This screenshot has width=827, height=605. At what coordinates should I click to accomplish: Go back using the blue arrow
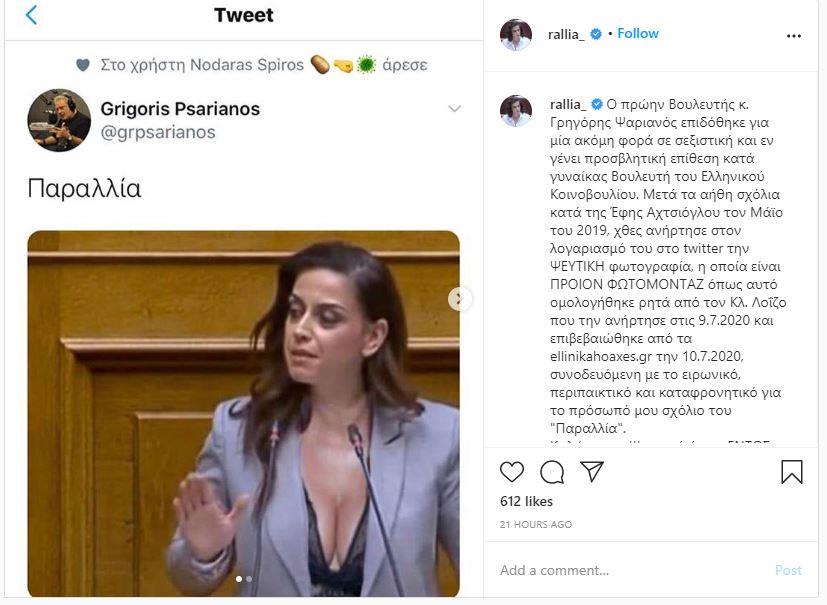[x=32, y=15]
